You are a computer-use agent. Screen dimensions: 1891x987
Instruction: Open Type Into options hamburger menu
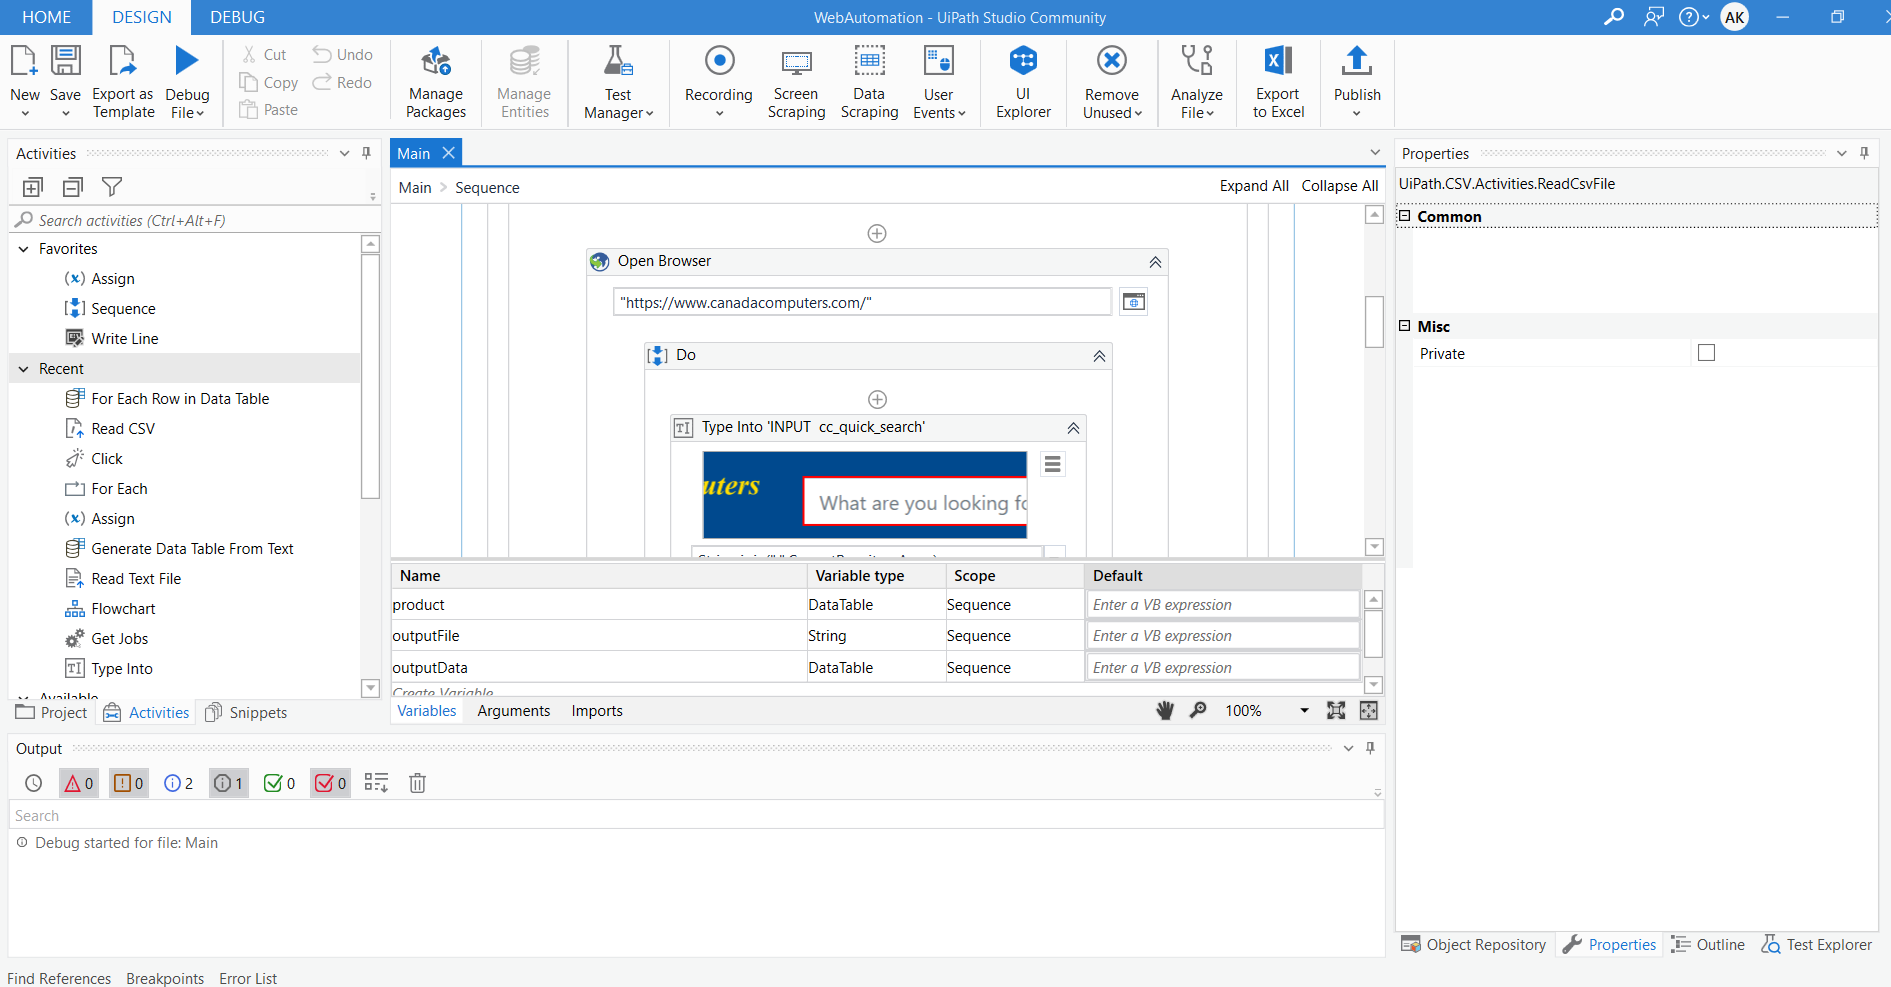(x=1052, y=464)
